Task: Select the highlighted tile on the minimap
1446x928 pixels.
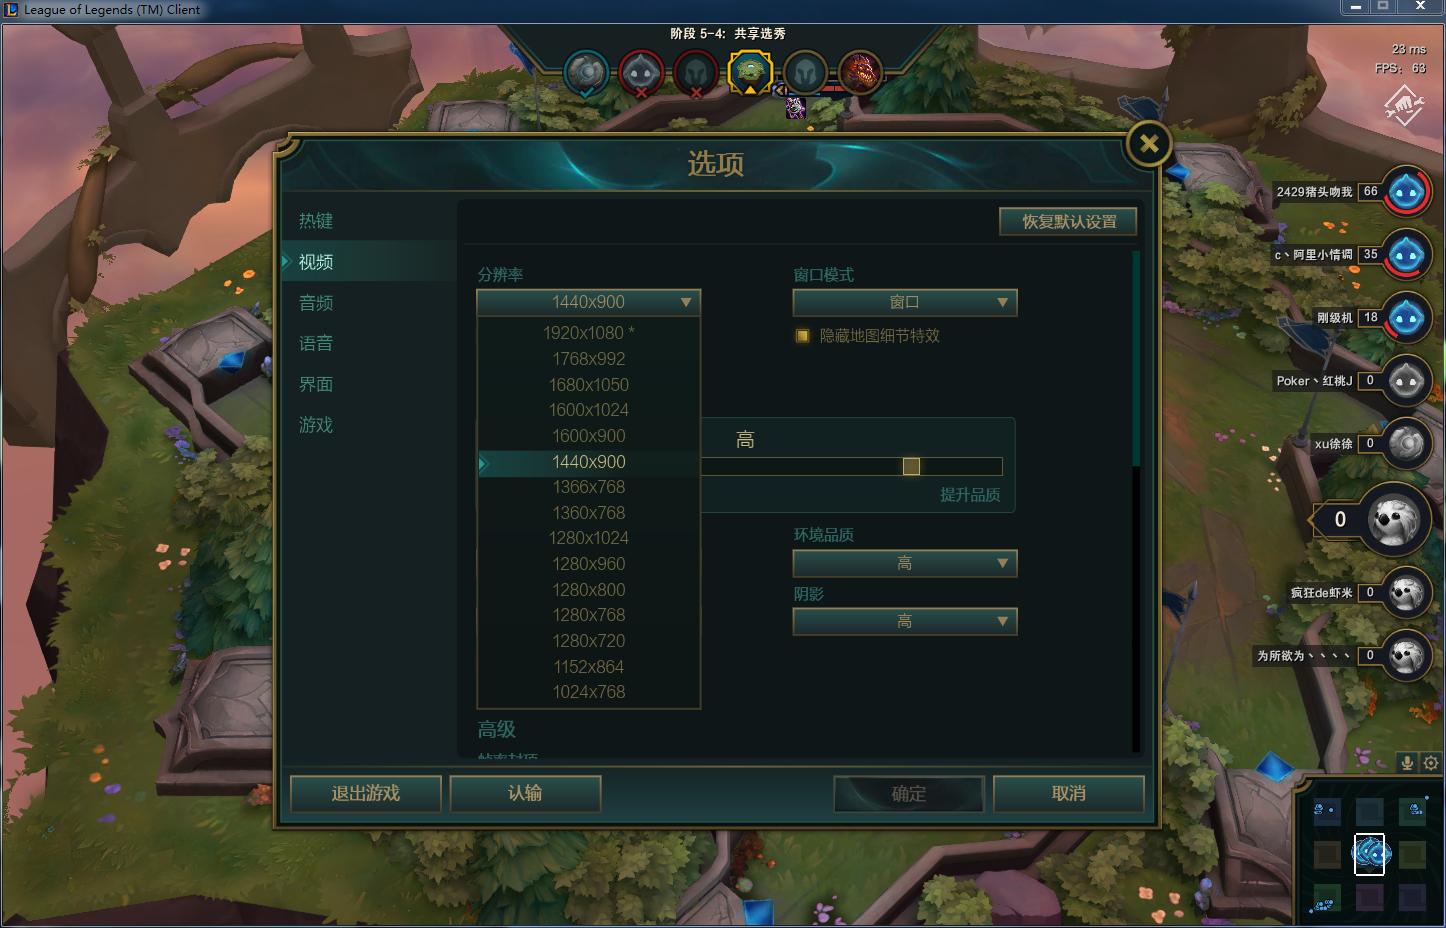Action: click(1370, 853)
